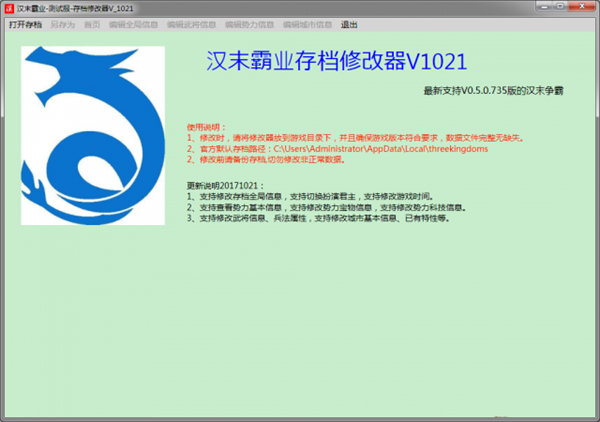600x422 pixels.
Task: Choose 编辑势力信息 in the menu bar
Action: coord(249,23)
